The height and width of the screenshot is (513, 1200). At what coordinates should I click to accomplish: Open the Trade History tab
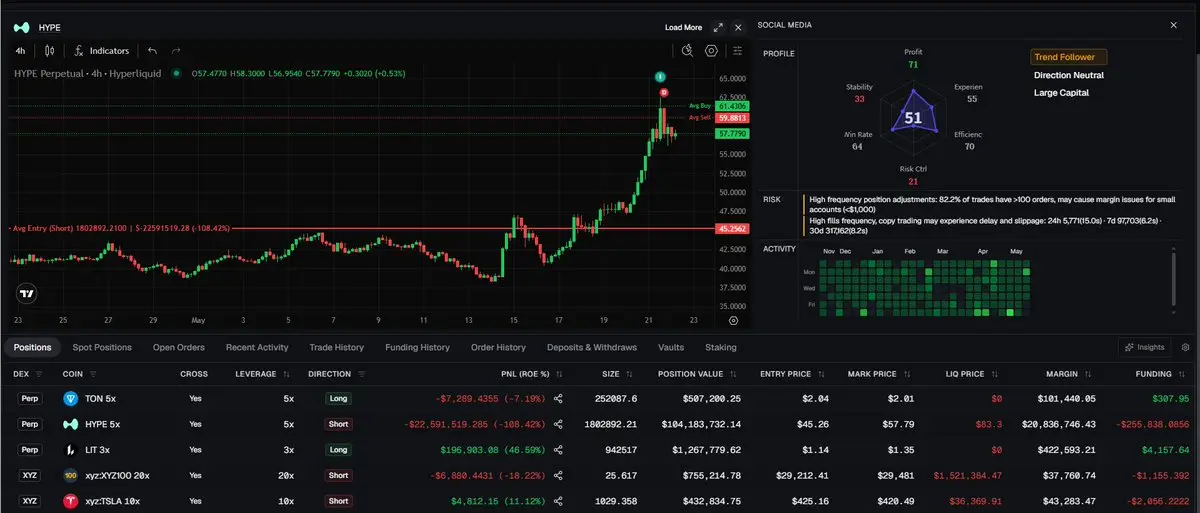(x=336, y=347)
